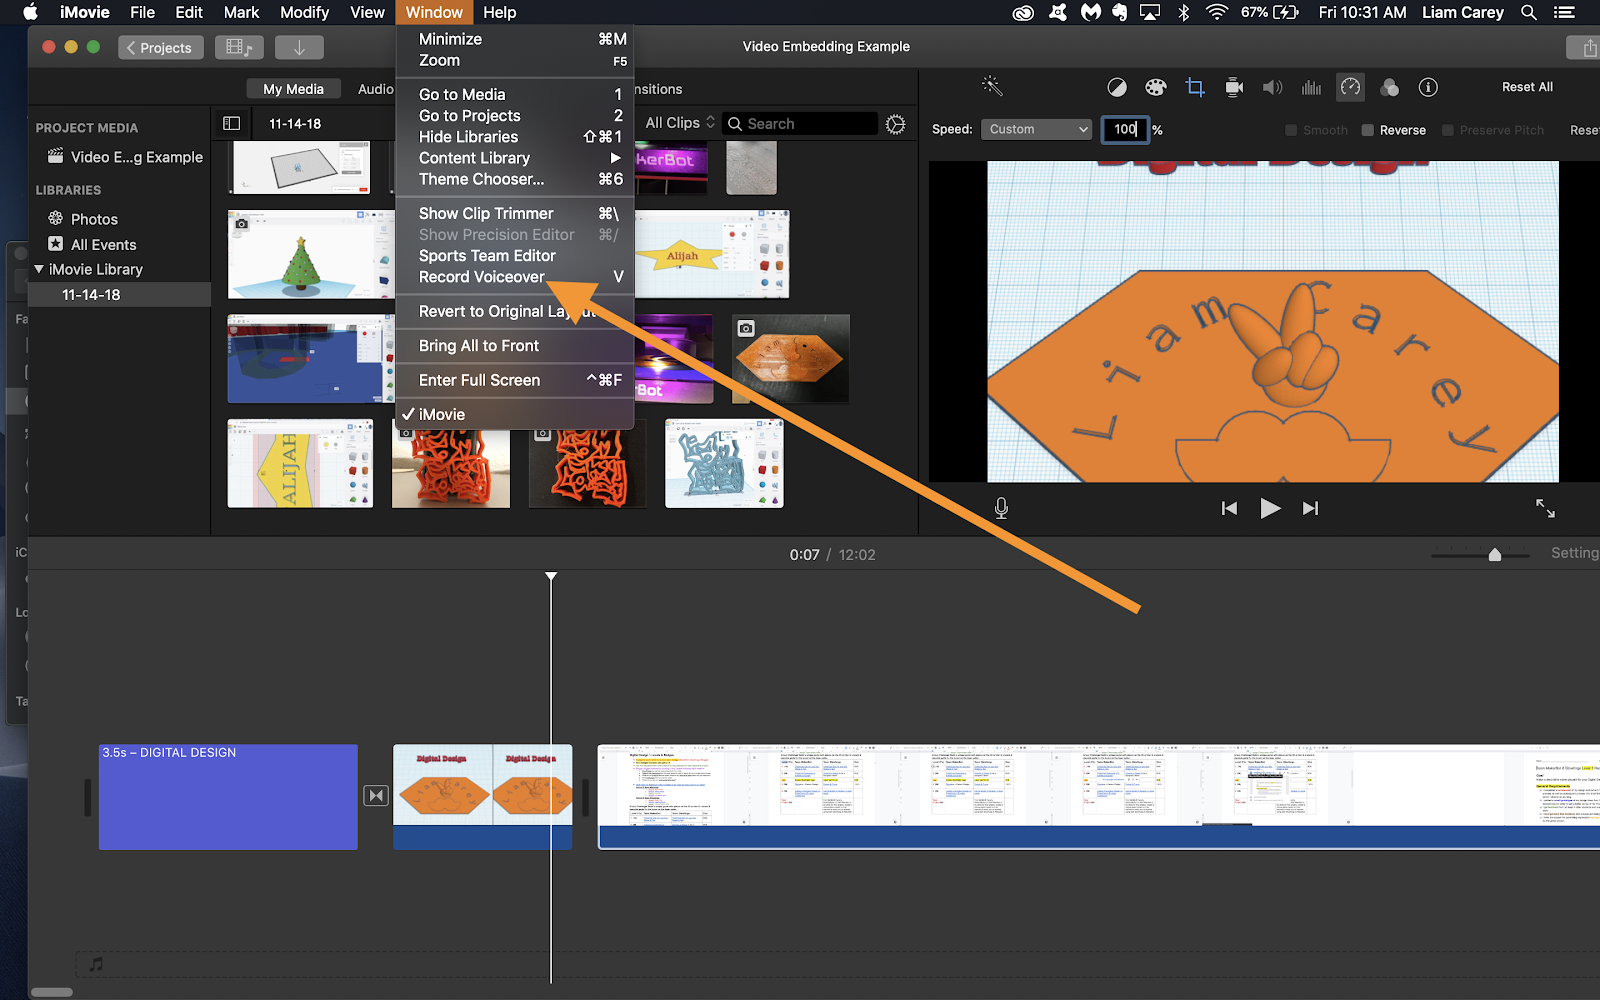Click the background music well note icon
This screenshot has width=1600, height=1000.
coord(96,964)
